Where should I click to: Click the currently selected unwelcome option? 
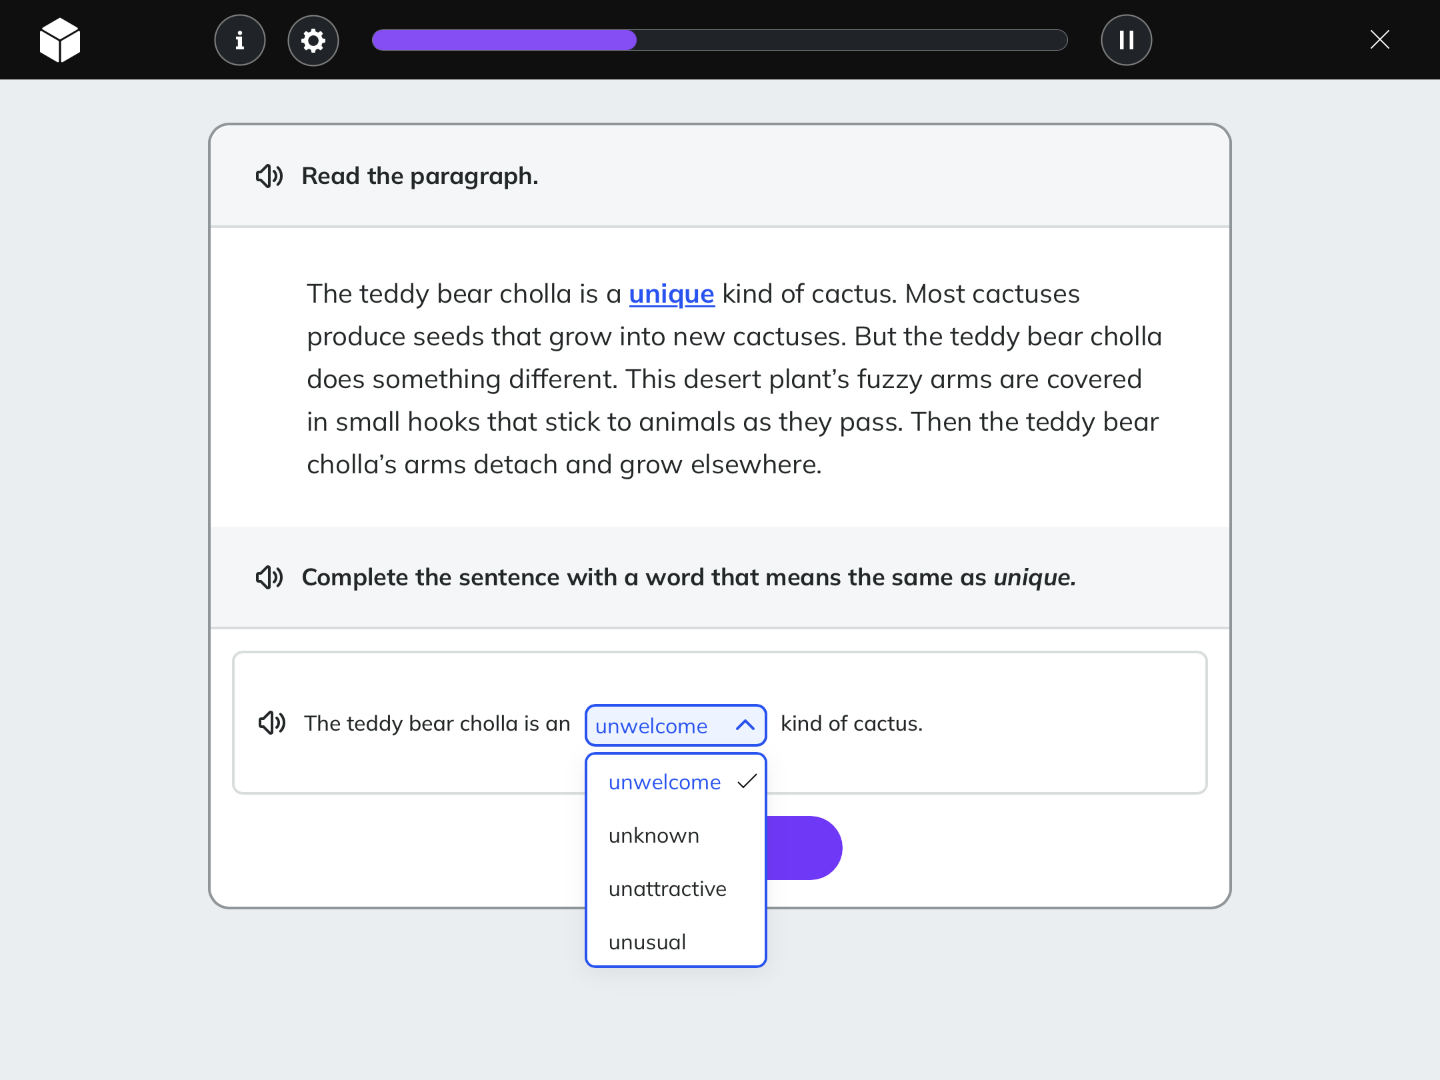pos(664,782)
